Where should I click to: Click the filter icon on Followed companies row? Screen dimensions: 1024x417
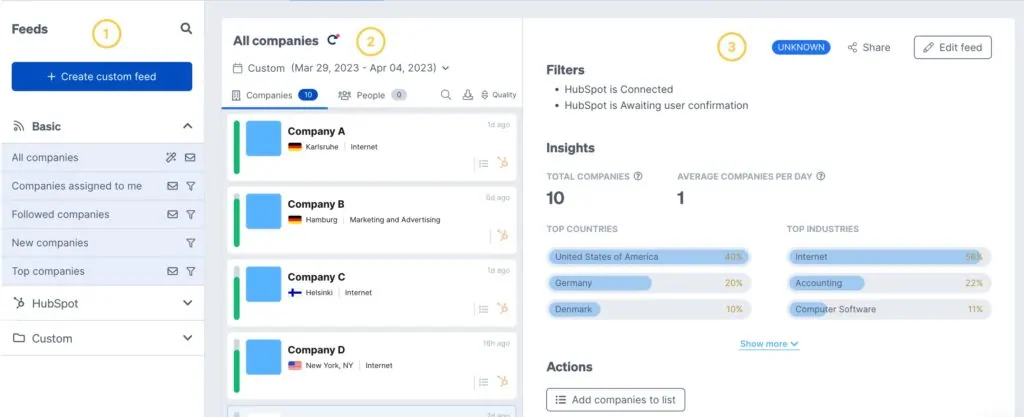191,214
